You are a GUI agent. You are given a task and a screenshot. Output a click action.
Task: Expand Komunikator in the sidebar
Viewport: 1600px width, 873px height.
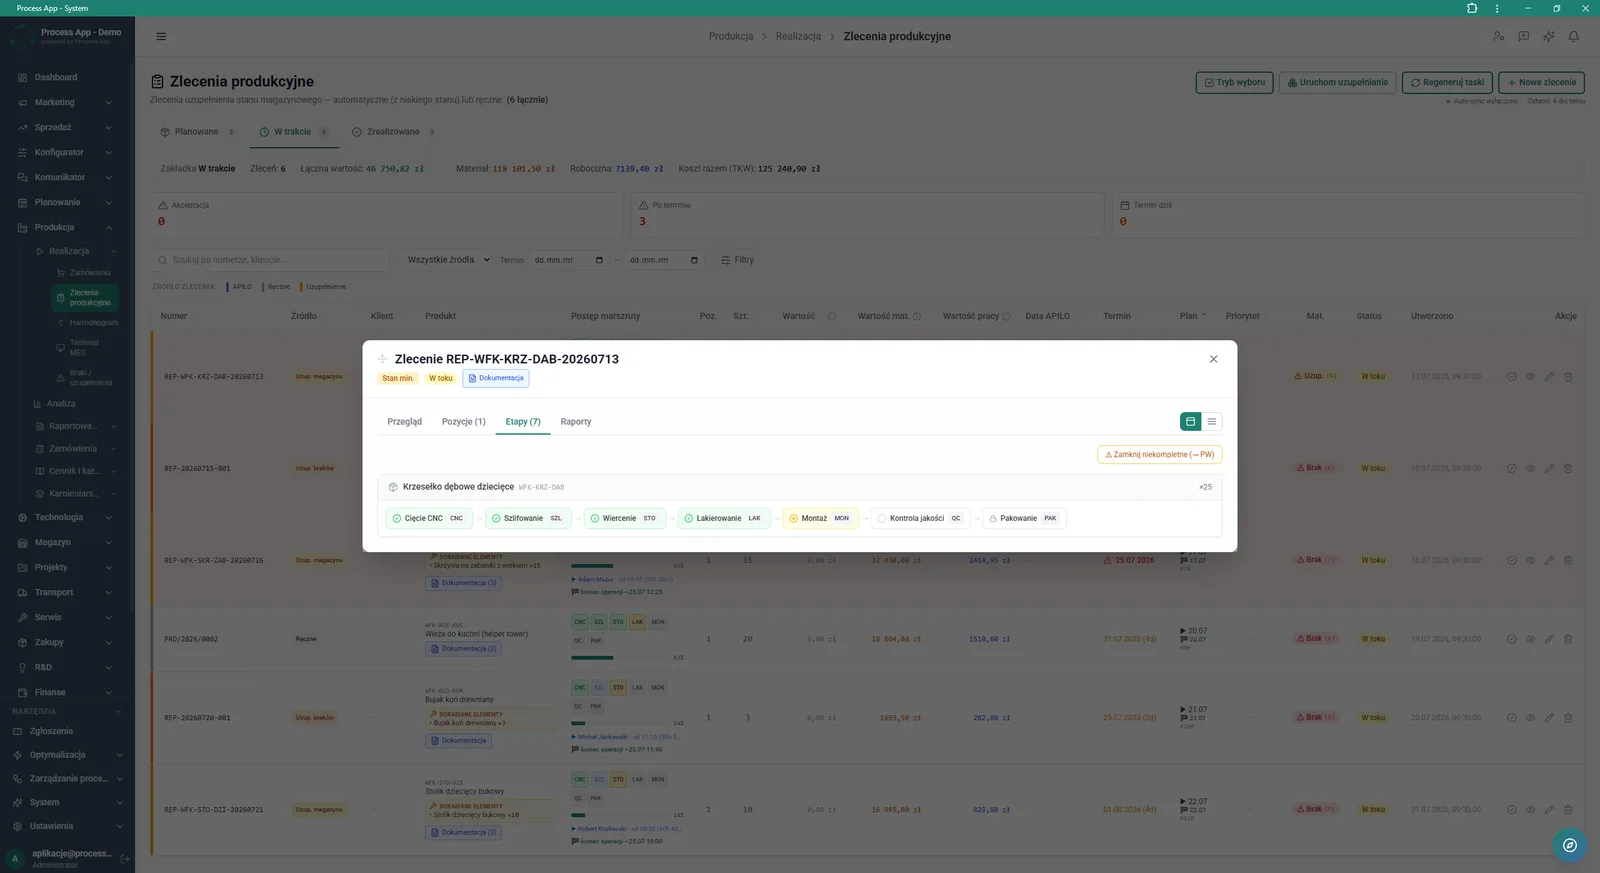point(66,177)
